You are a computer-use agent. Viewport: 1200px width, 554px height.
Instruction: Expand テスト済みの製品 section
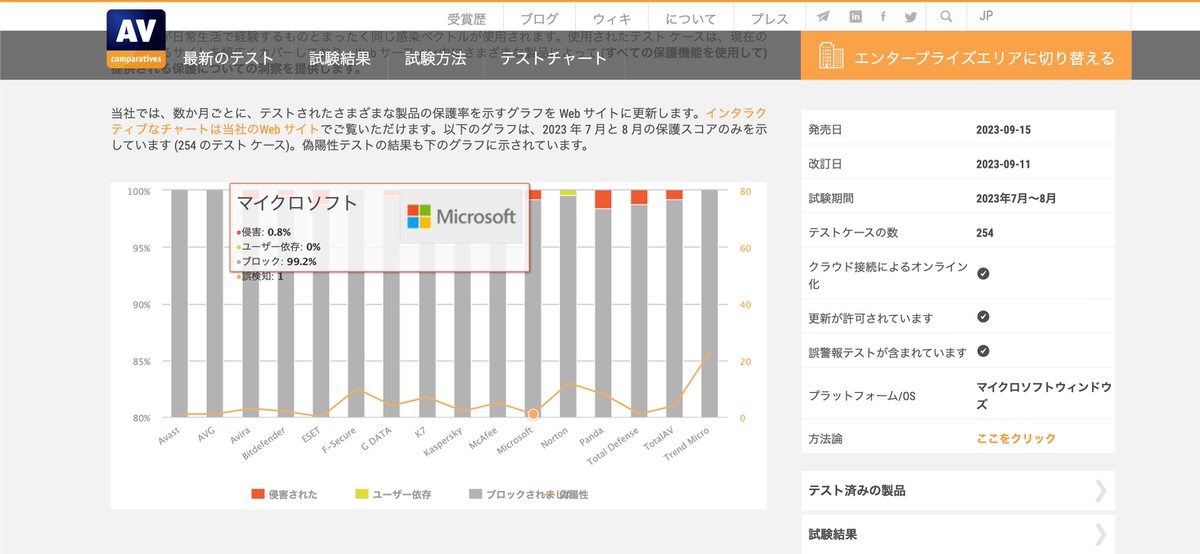(x=958, y=490)
